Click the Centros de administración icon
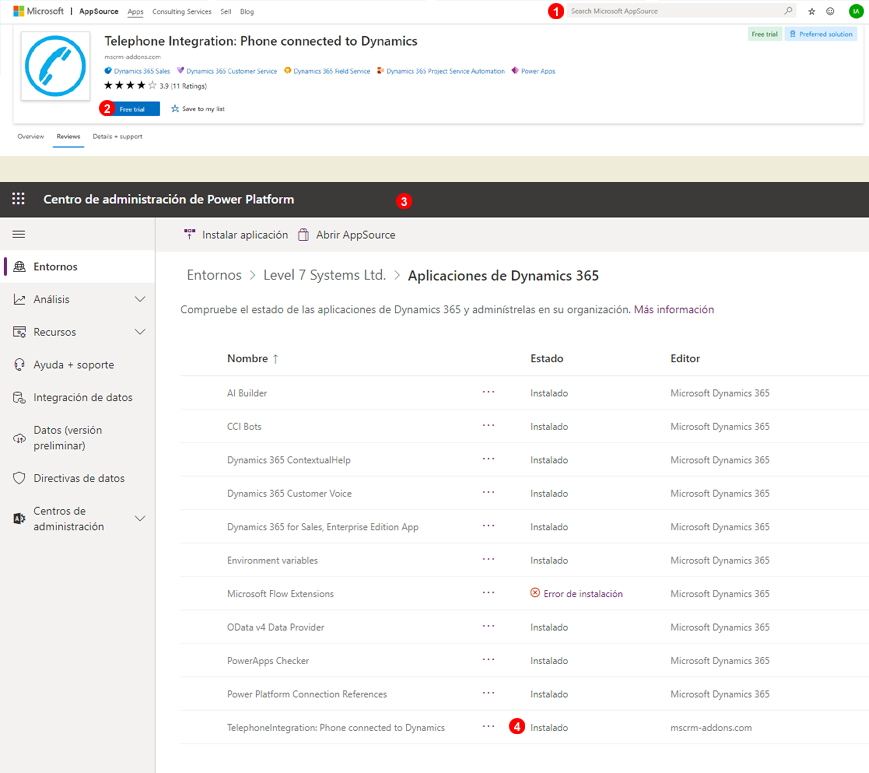 [x=19, y=519]
